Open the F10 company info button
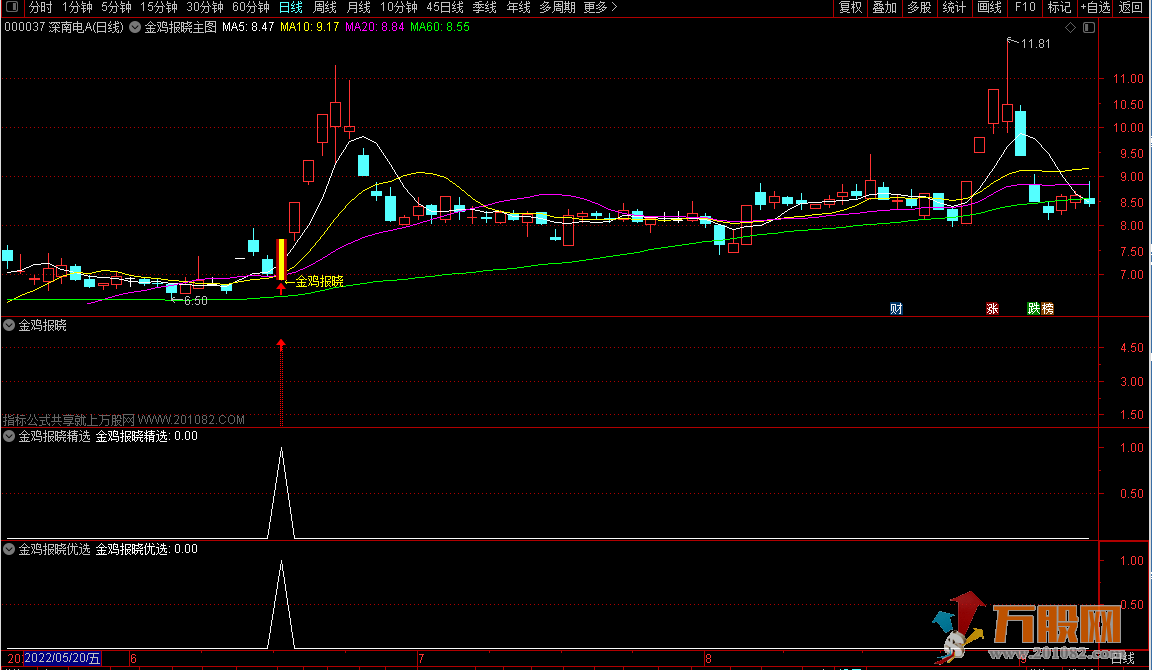This screenshot has width=1152, height=670. pyautogui.click(x=1025, y=7)
